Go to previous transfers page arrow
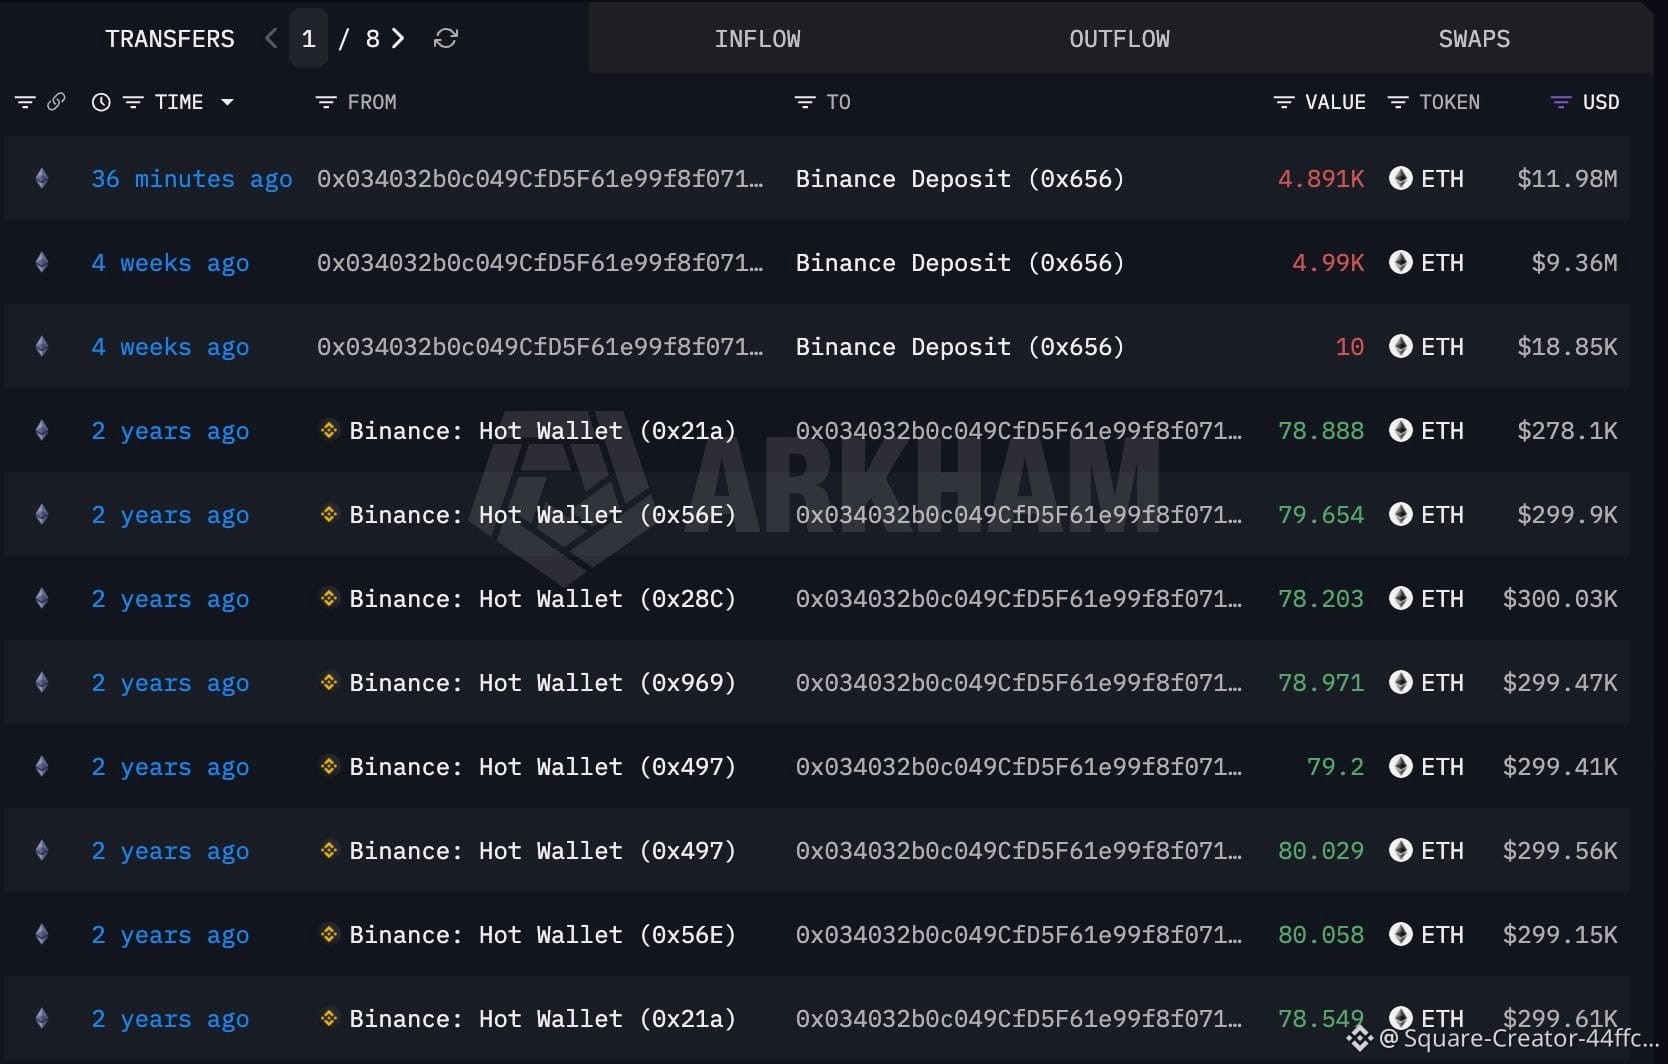This screenshot has height=1064, width=1668. point(271,38)
